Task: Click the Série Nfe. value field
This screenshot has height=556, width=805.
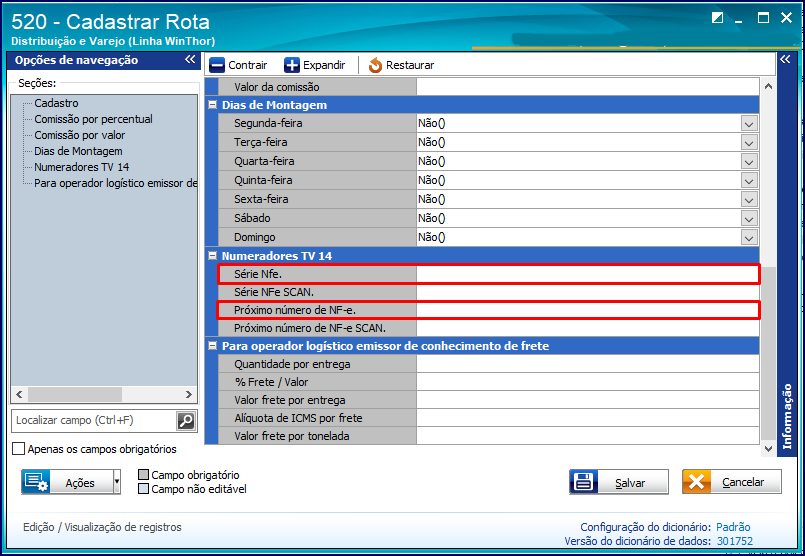Action: [x=587, y=274]
